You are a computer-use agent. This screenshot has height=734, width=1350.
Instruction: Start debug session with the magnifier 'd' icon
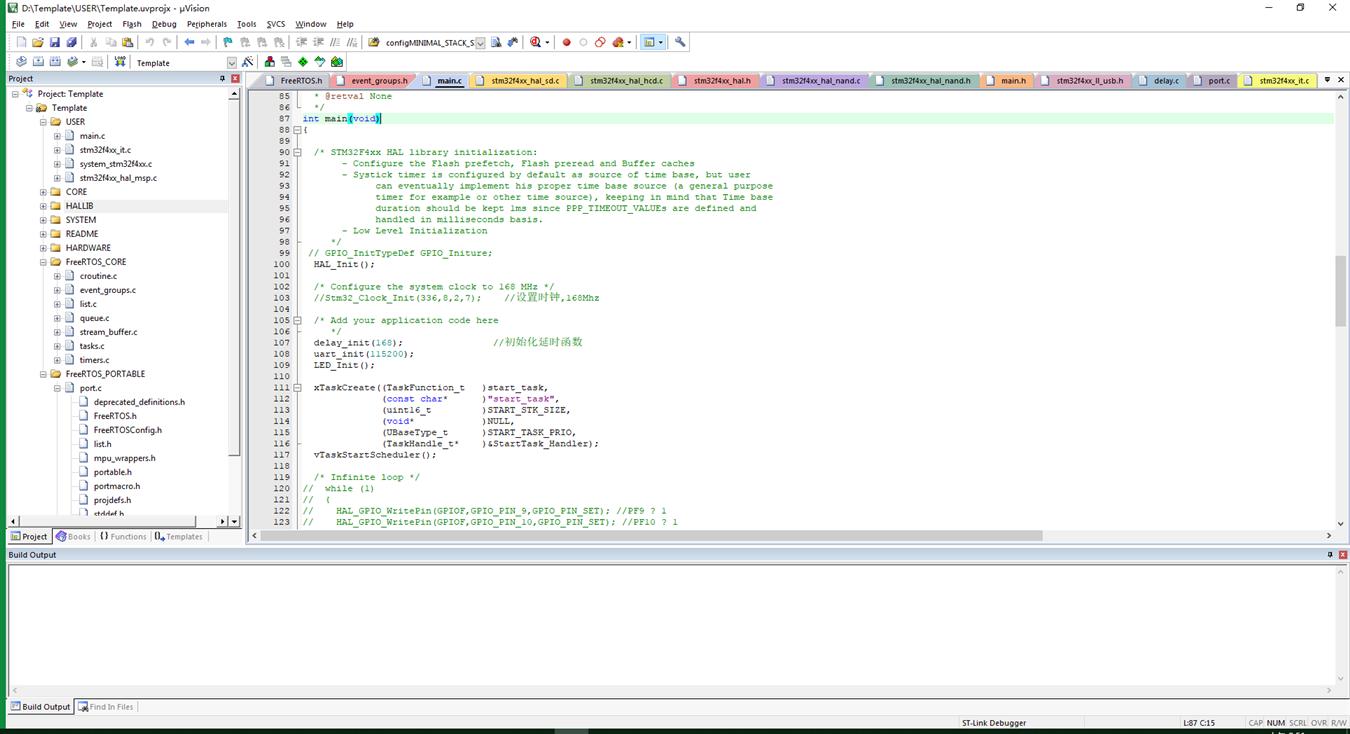pos(536,42)
